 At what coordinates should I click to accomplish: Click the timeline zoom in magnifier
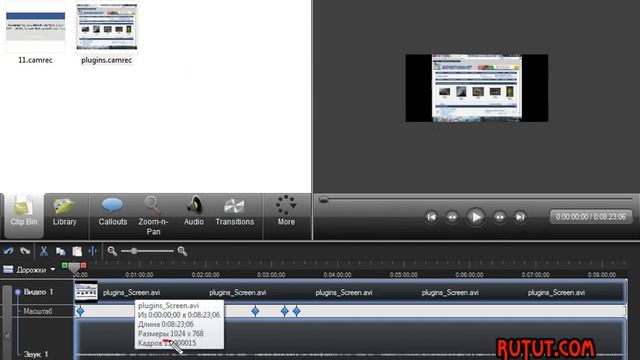(x=182, y=251)
